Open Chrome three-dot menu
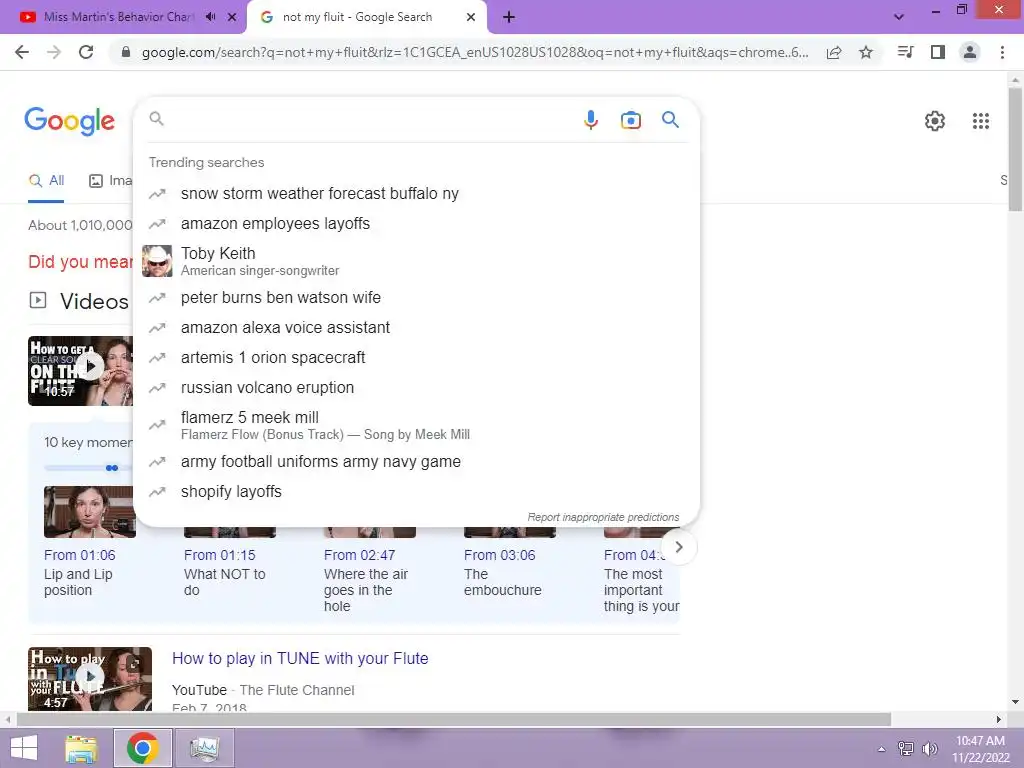Image resolution: width=1024 pixels, height=768 pixels. [x=1002, y=52]
